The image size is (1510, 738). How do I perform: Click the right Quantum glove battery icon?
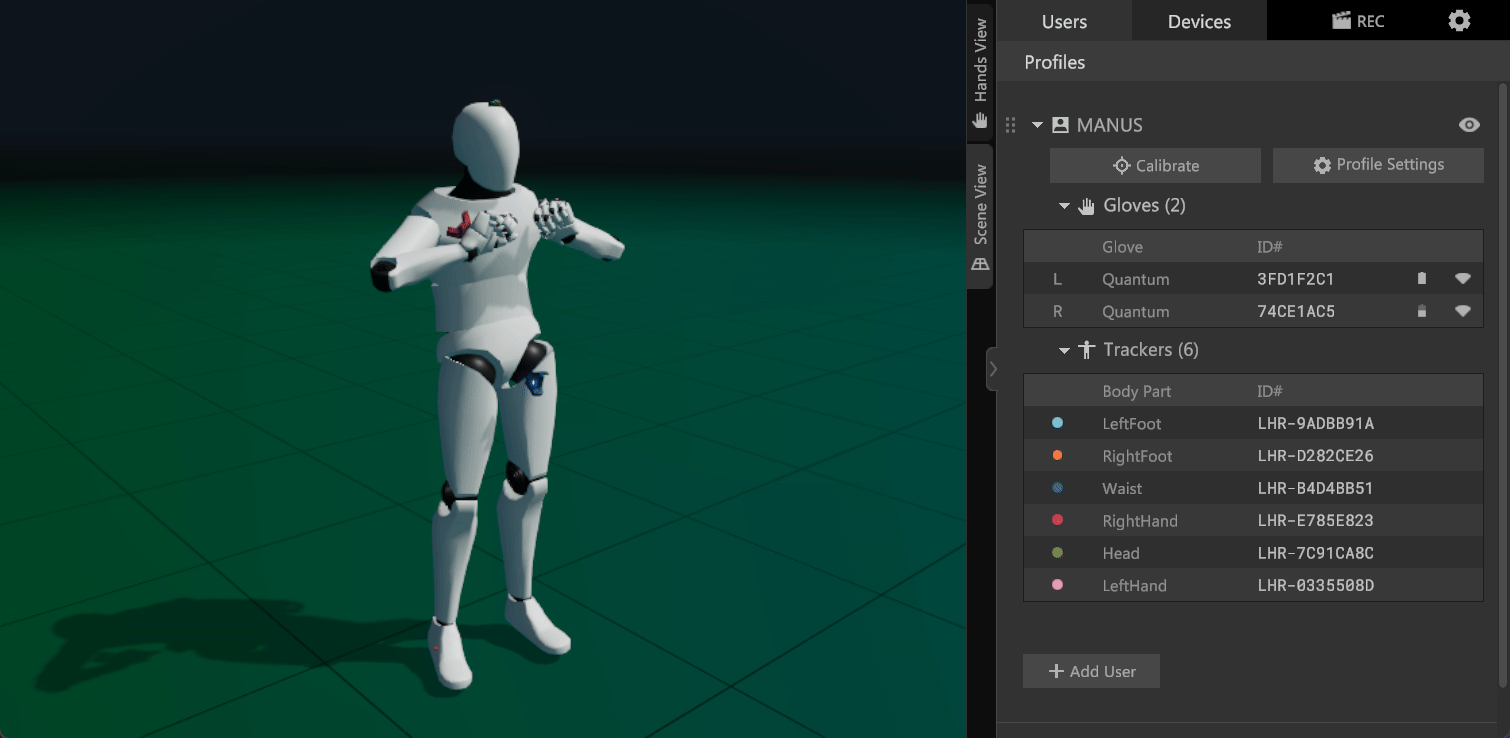coord(1422,311)
